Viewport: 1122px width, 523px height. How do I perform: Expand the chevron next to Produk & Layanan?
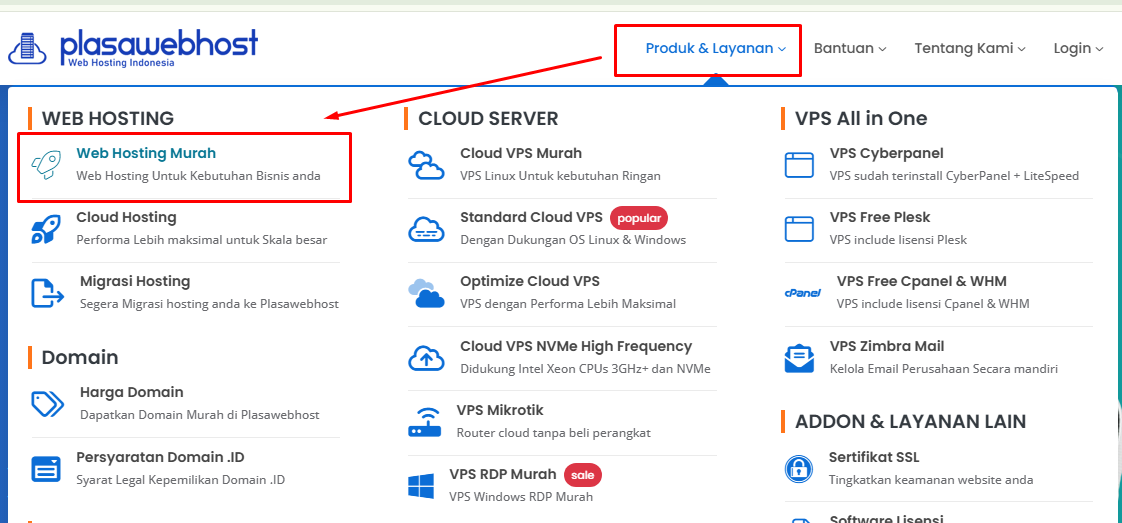click(x=782, y=49)
